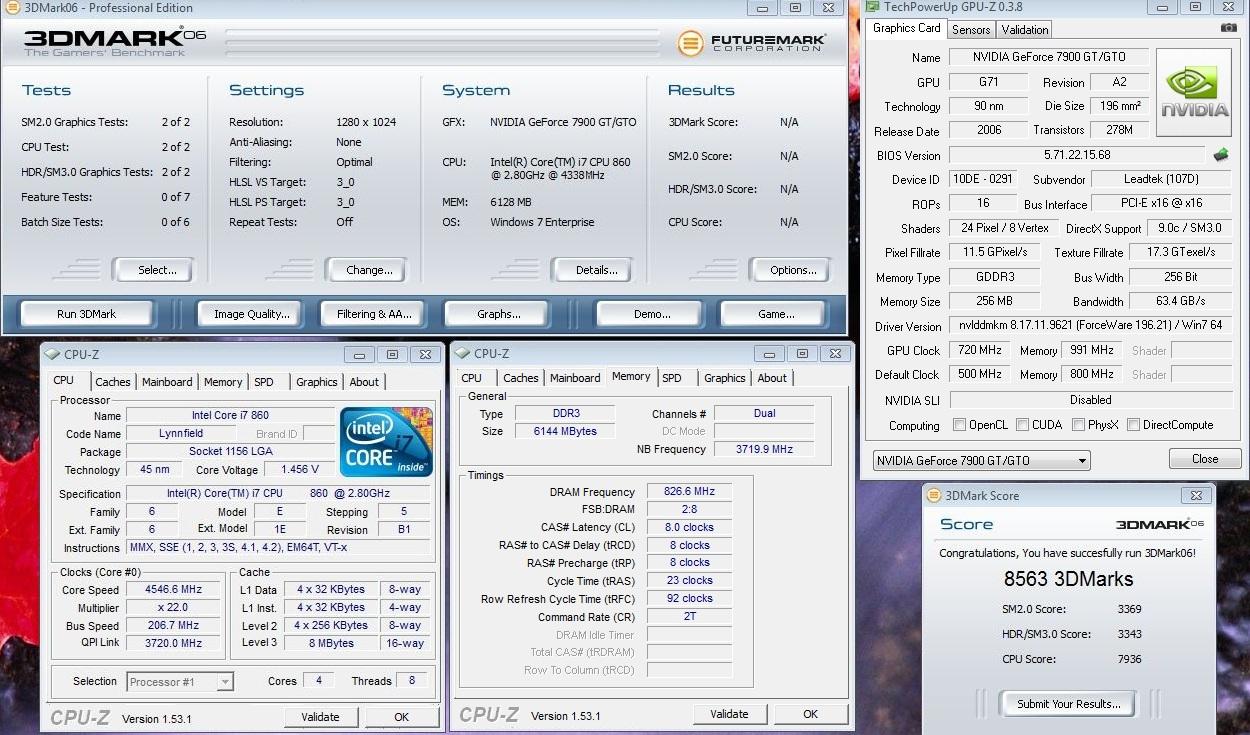Click the NVIDIA logo in GPU-Z
The height and width of the screenshot is (735, 1250).
(1193, 93)
